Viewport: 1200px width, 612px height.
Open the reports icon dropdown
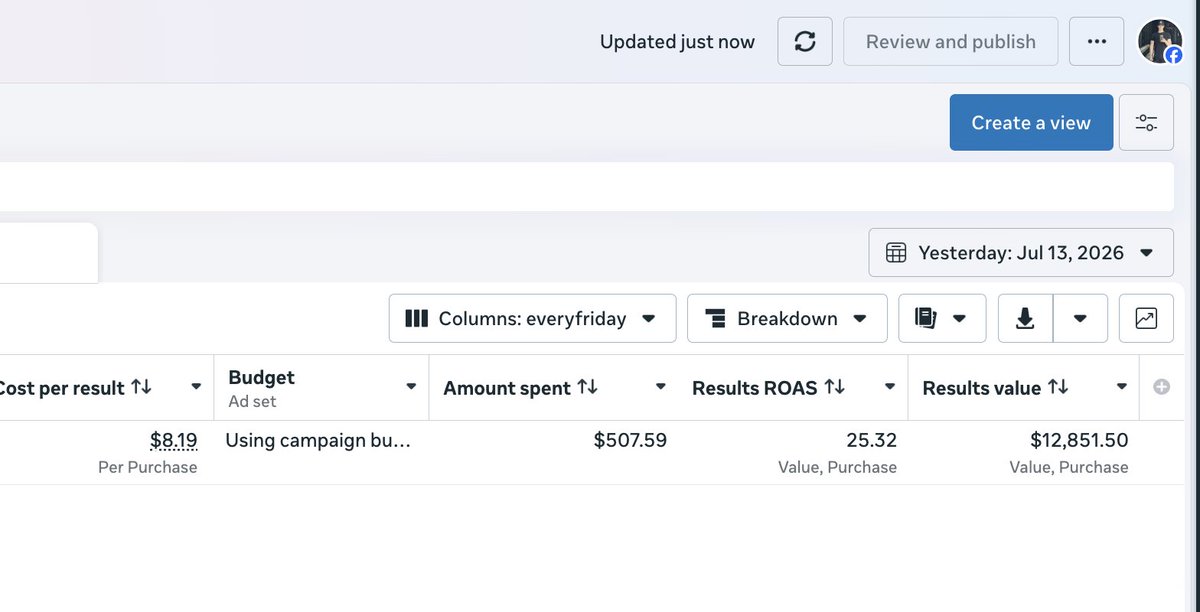[942, 319]
